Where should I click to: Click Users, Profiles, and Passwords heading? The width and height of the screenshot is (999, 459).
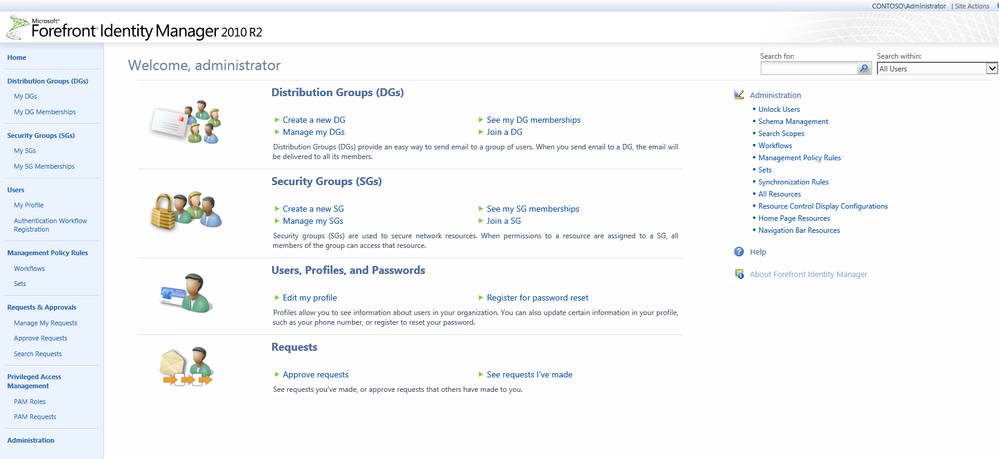tap(348, 270)
